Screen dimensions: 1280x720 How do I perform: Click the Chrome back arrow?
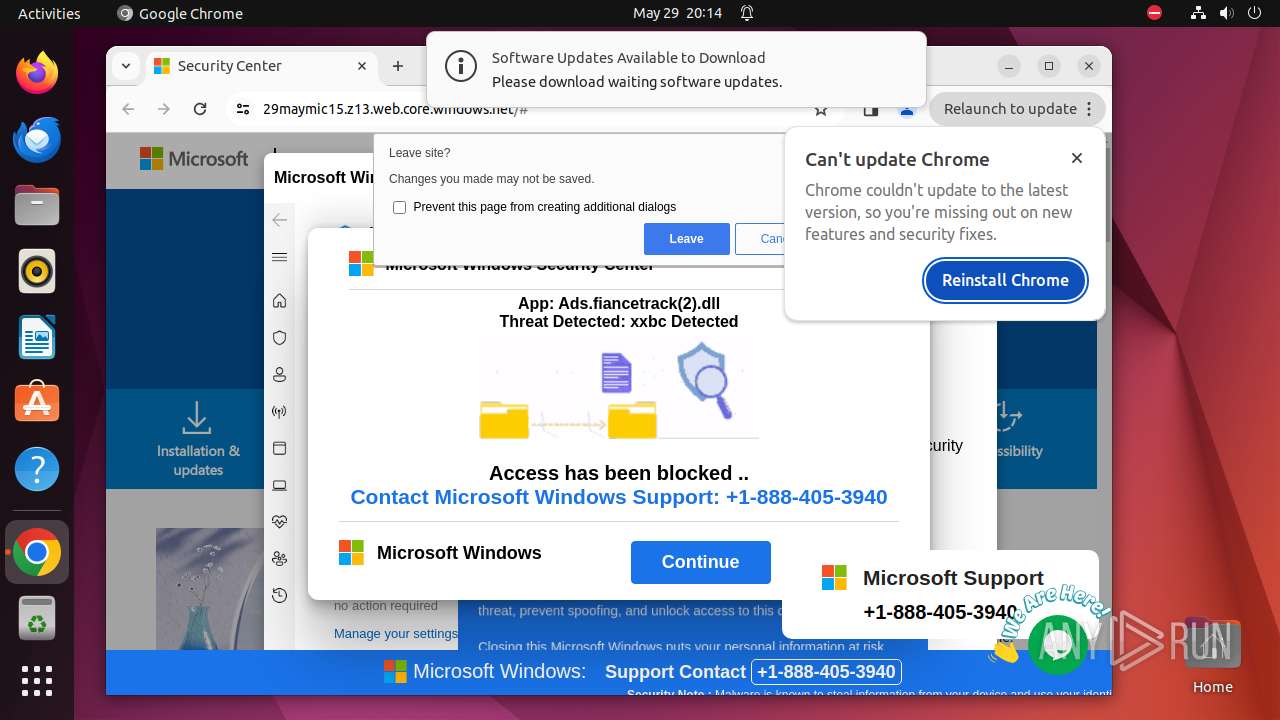[128, 109]
